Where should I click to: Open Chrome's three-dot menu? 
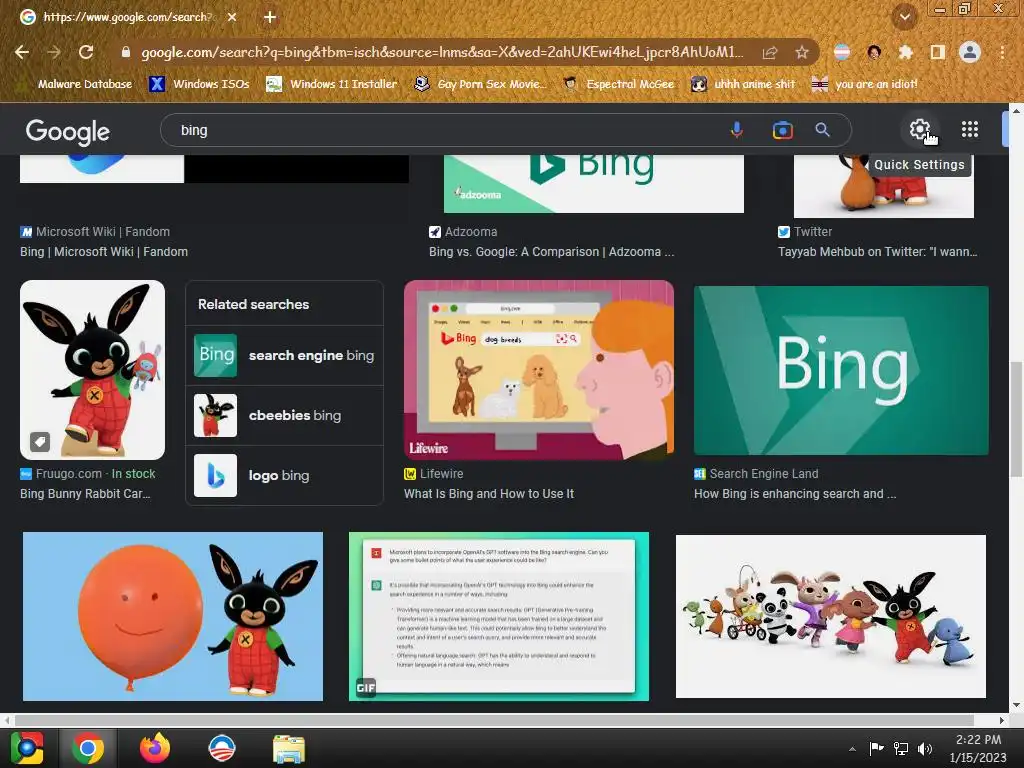click(x=1002, y=52)
